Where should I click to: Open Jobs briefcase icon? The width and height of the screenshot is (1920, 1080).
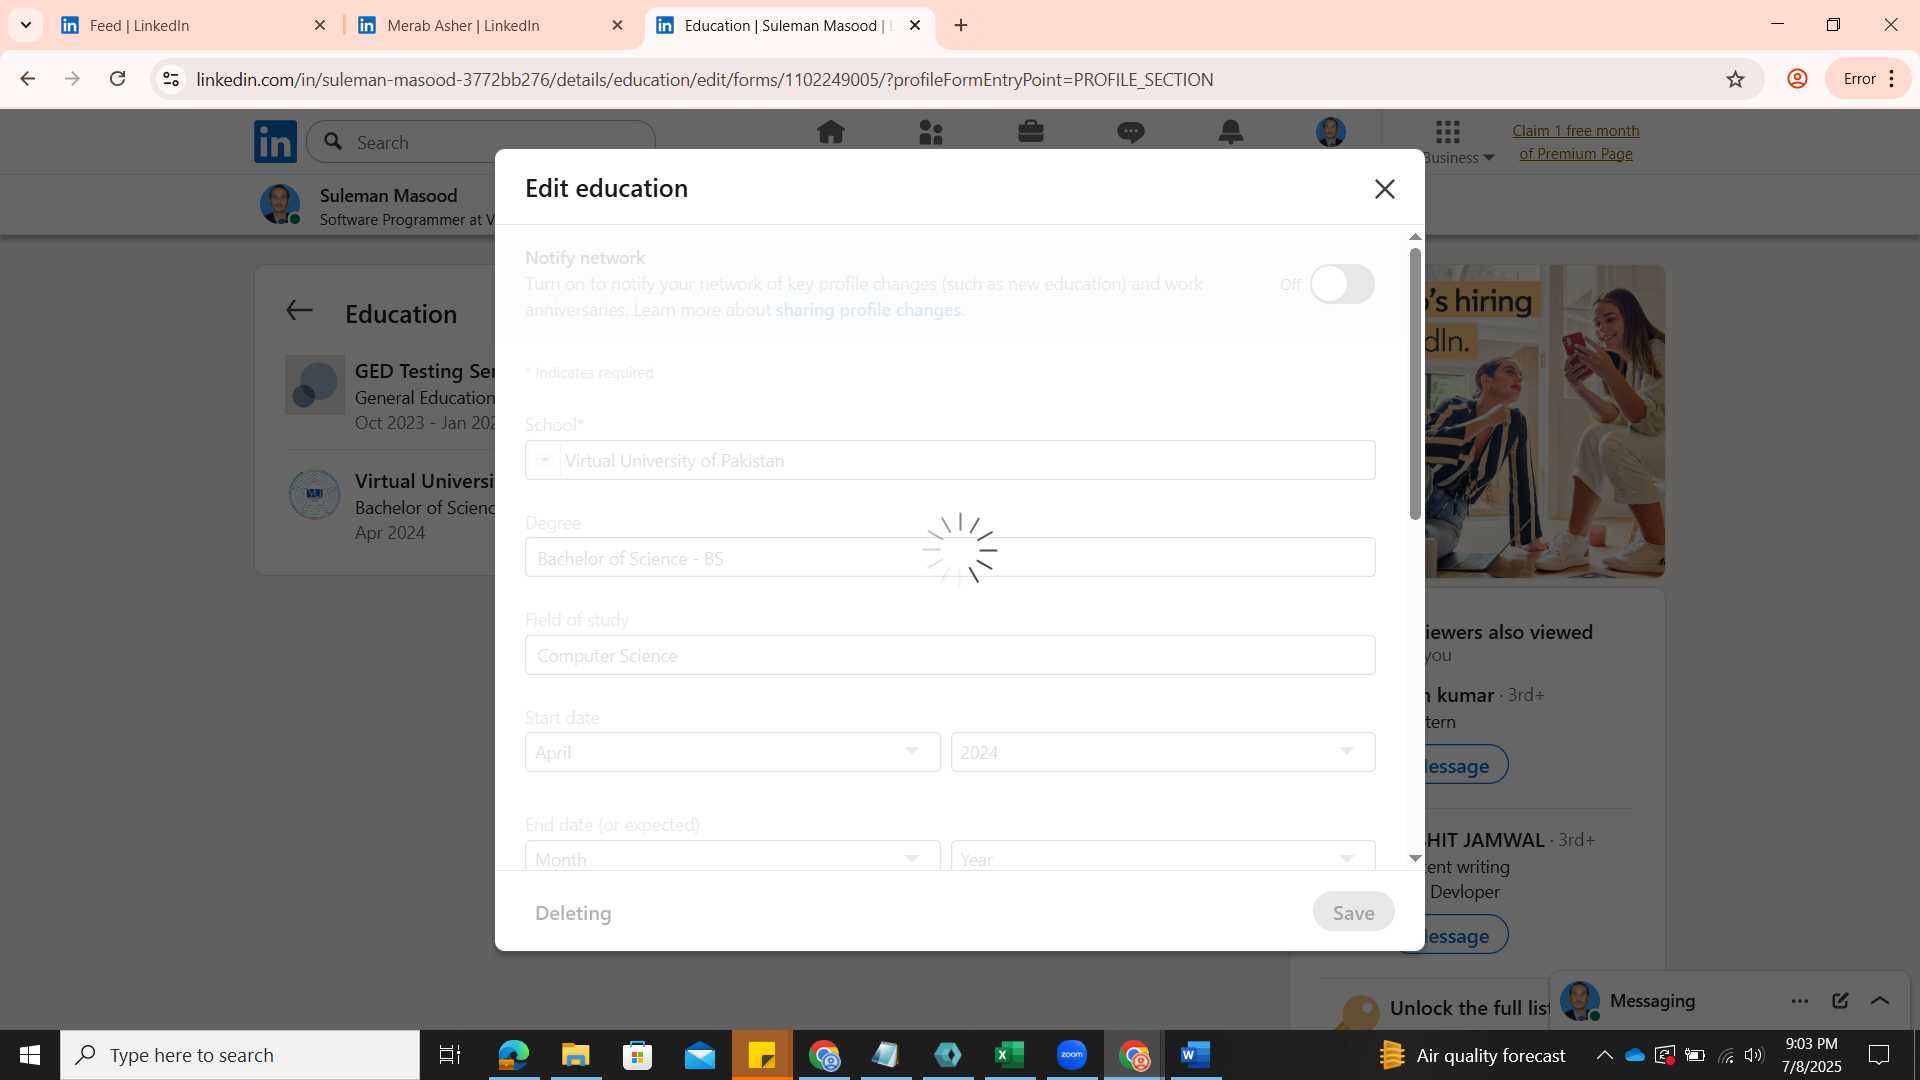pyautogui.click(x=1031, y=132)
